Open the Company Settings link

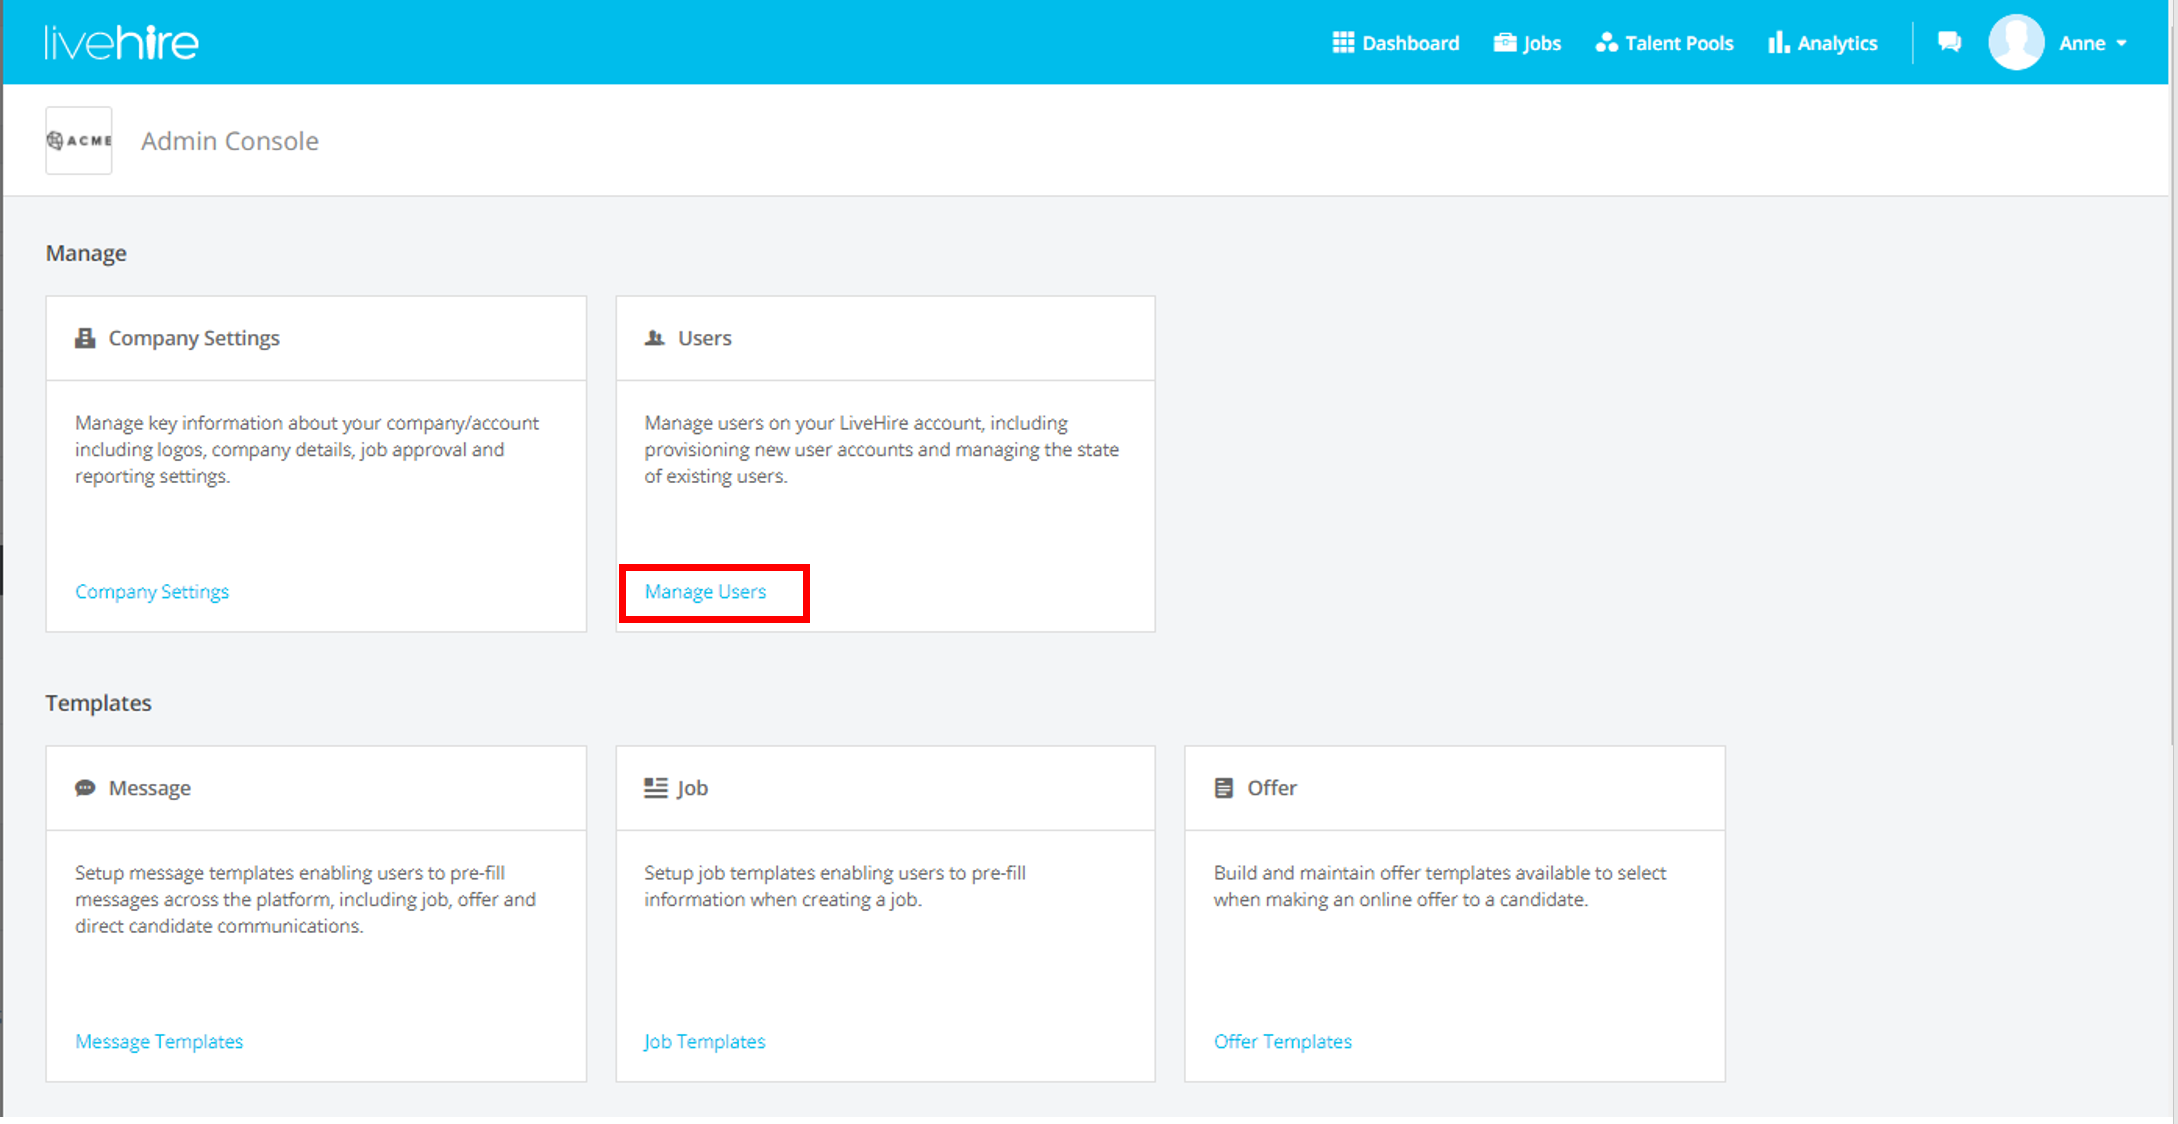[152, 591]
